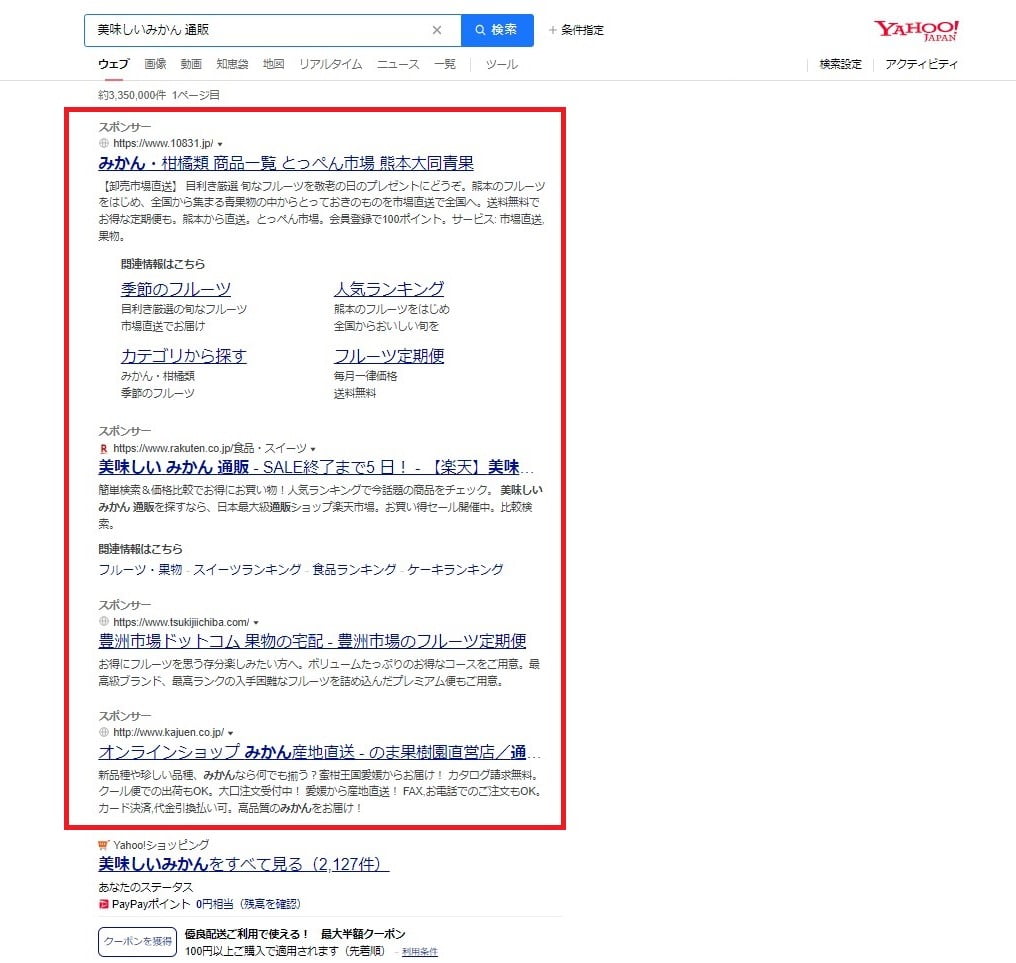Click the PayPay icon beside PayPayポイント
Viewport: 1016px width, 963px height.
(x=104, y=904)
